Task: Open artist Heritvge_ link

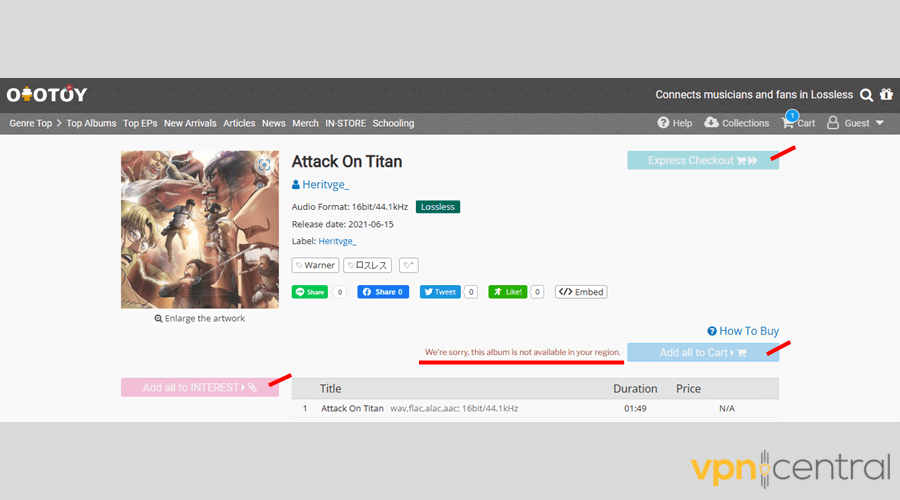Action: click(x=320, y=185)
